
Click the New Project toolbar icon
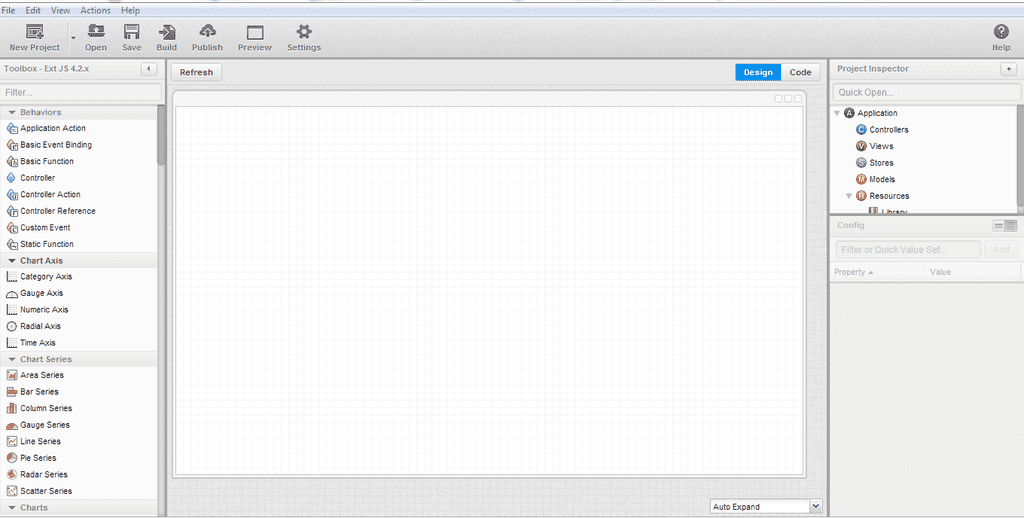[x=35, y=31]
